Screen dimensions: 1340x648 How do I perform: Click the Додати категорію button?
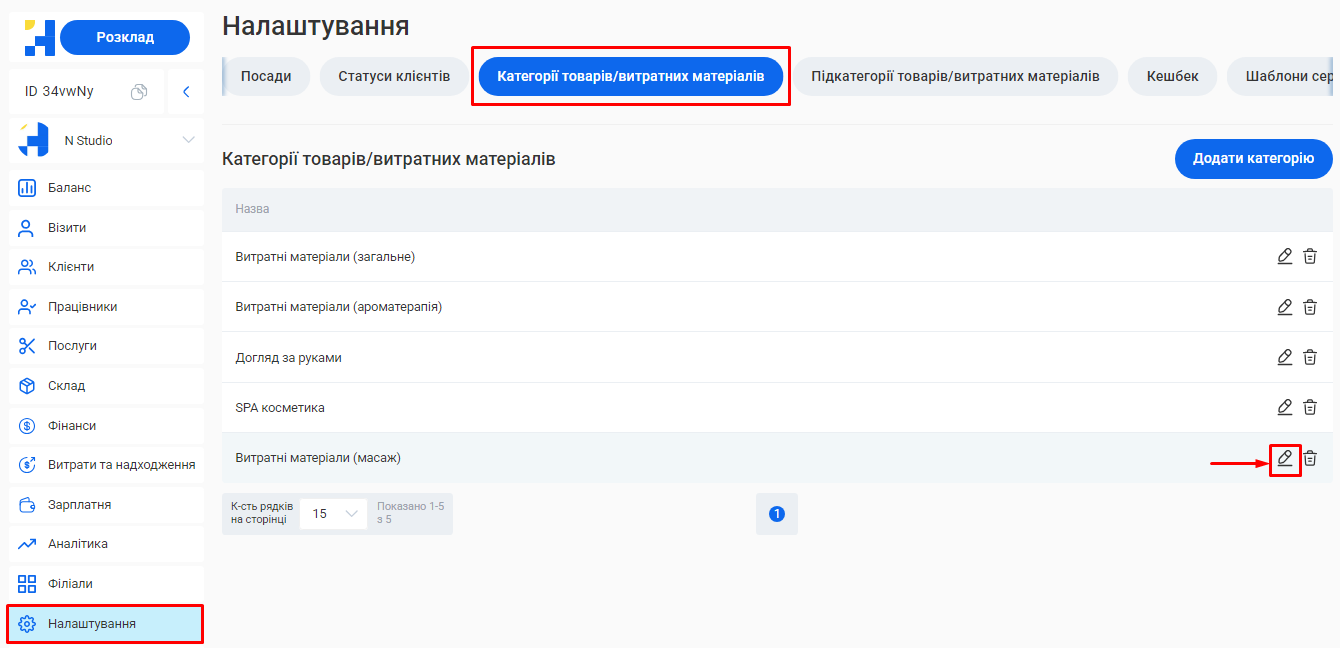pyautogui.click(x=1253, y=159)
